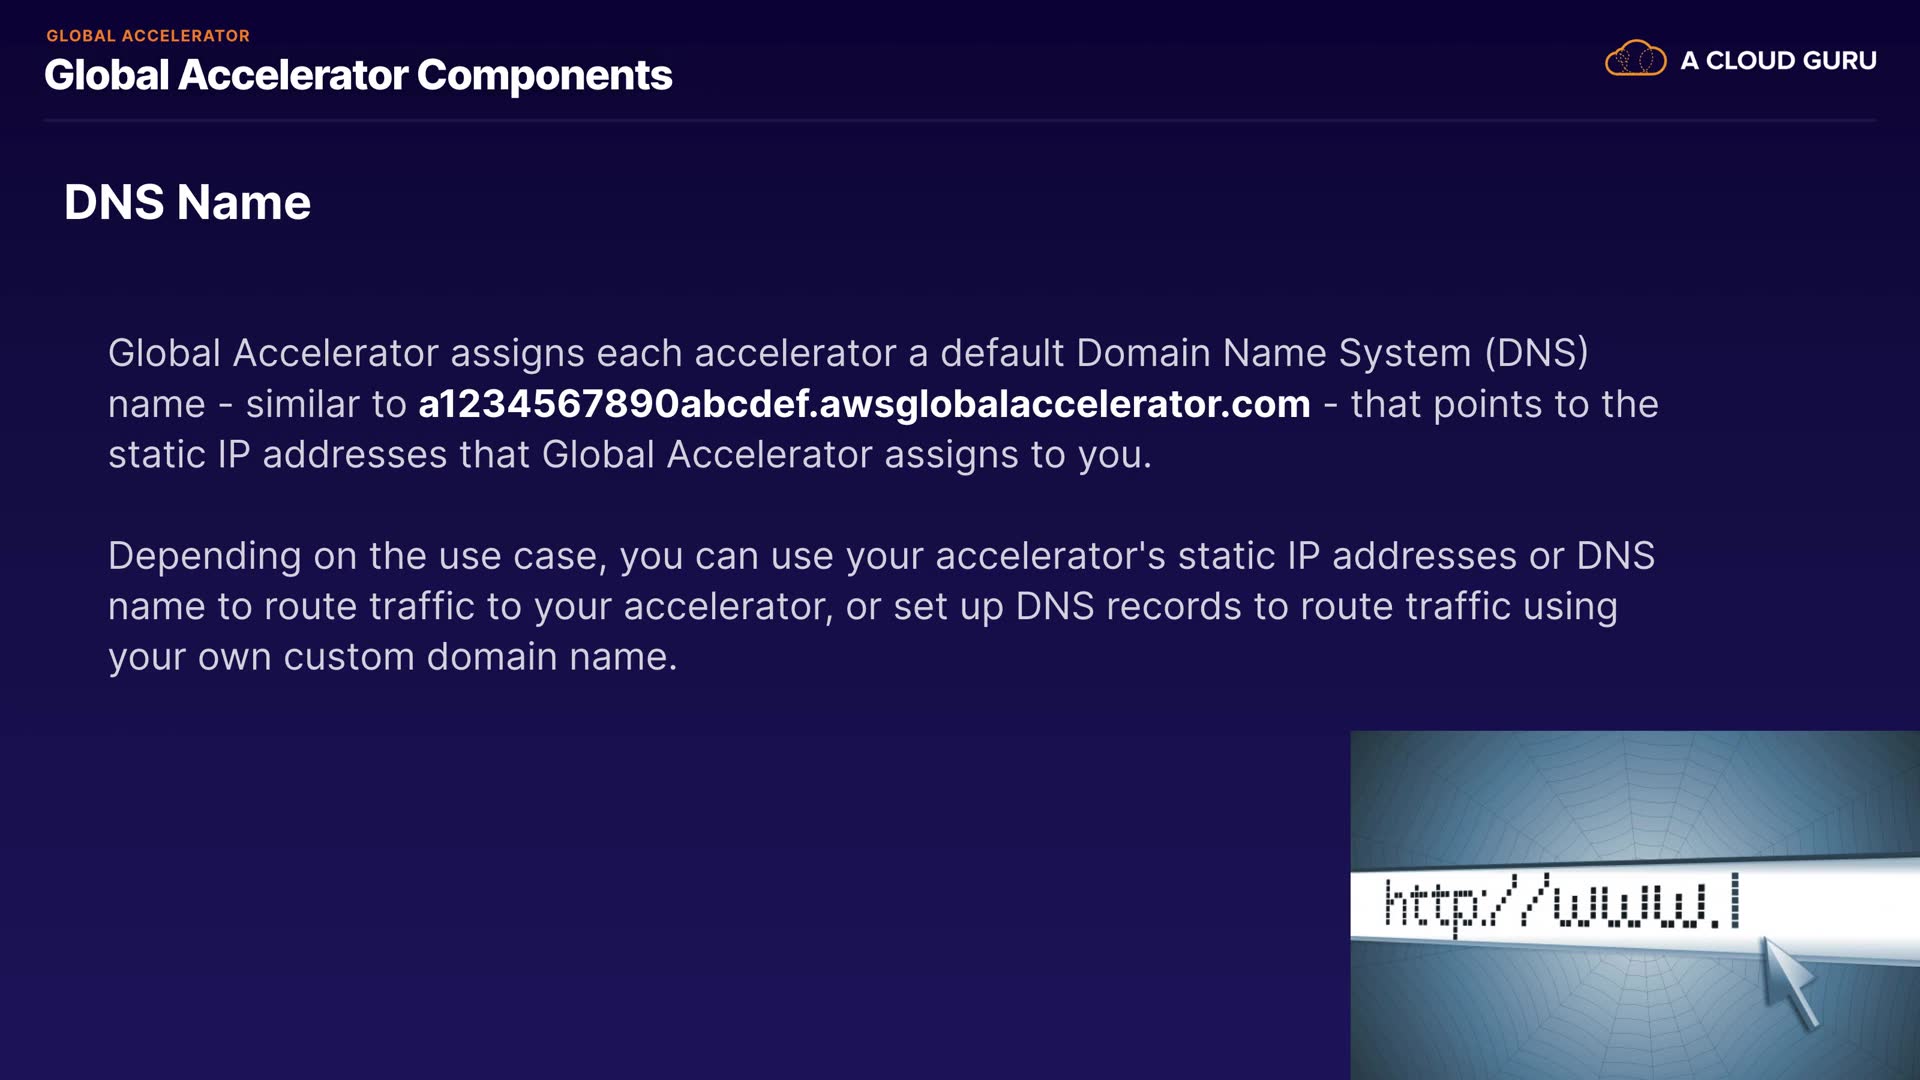The image size is (1920, 1080).
Task: Click the words set up DNS records
Action: [x=1067, y=607]
